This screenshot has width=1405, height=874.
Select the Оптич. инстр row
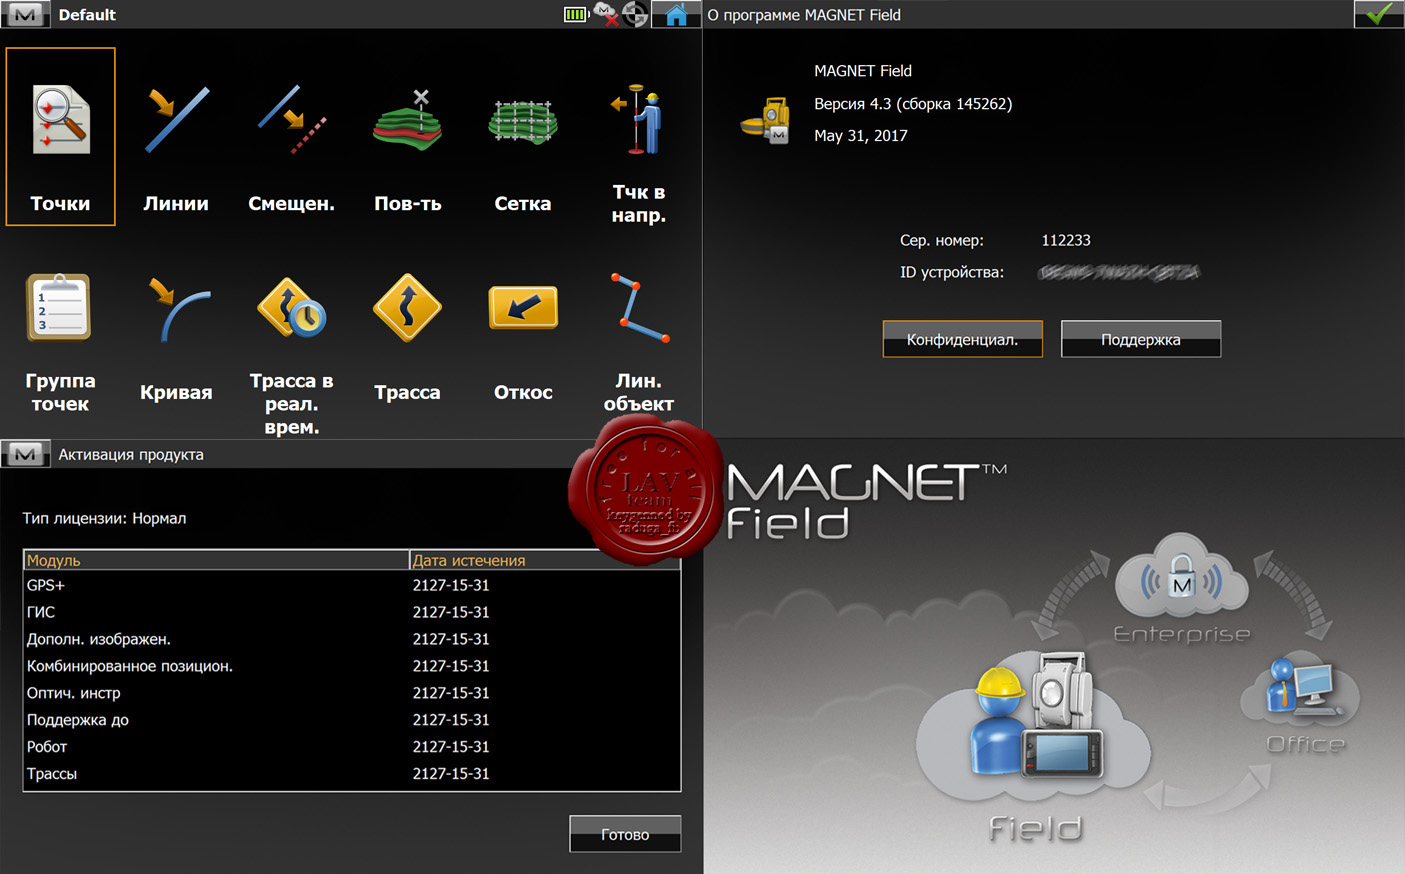tap(352, 693)
